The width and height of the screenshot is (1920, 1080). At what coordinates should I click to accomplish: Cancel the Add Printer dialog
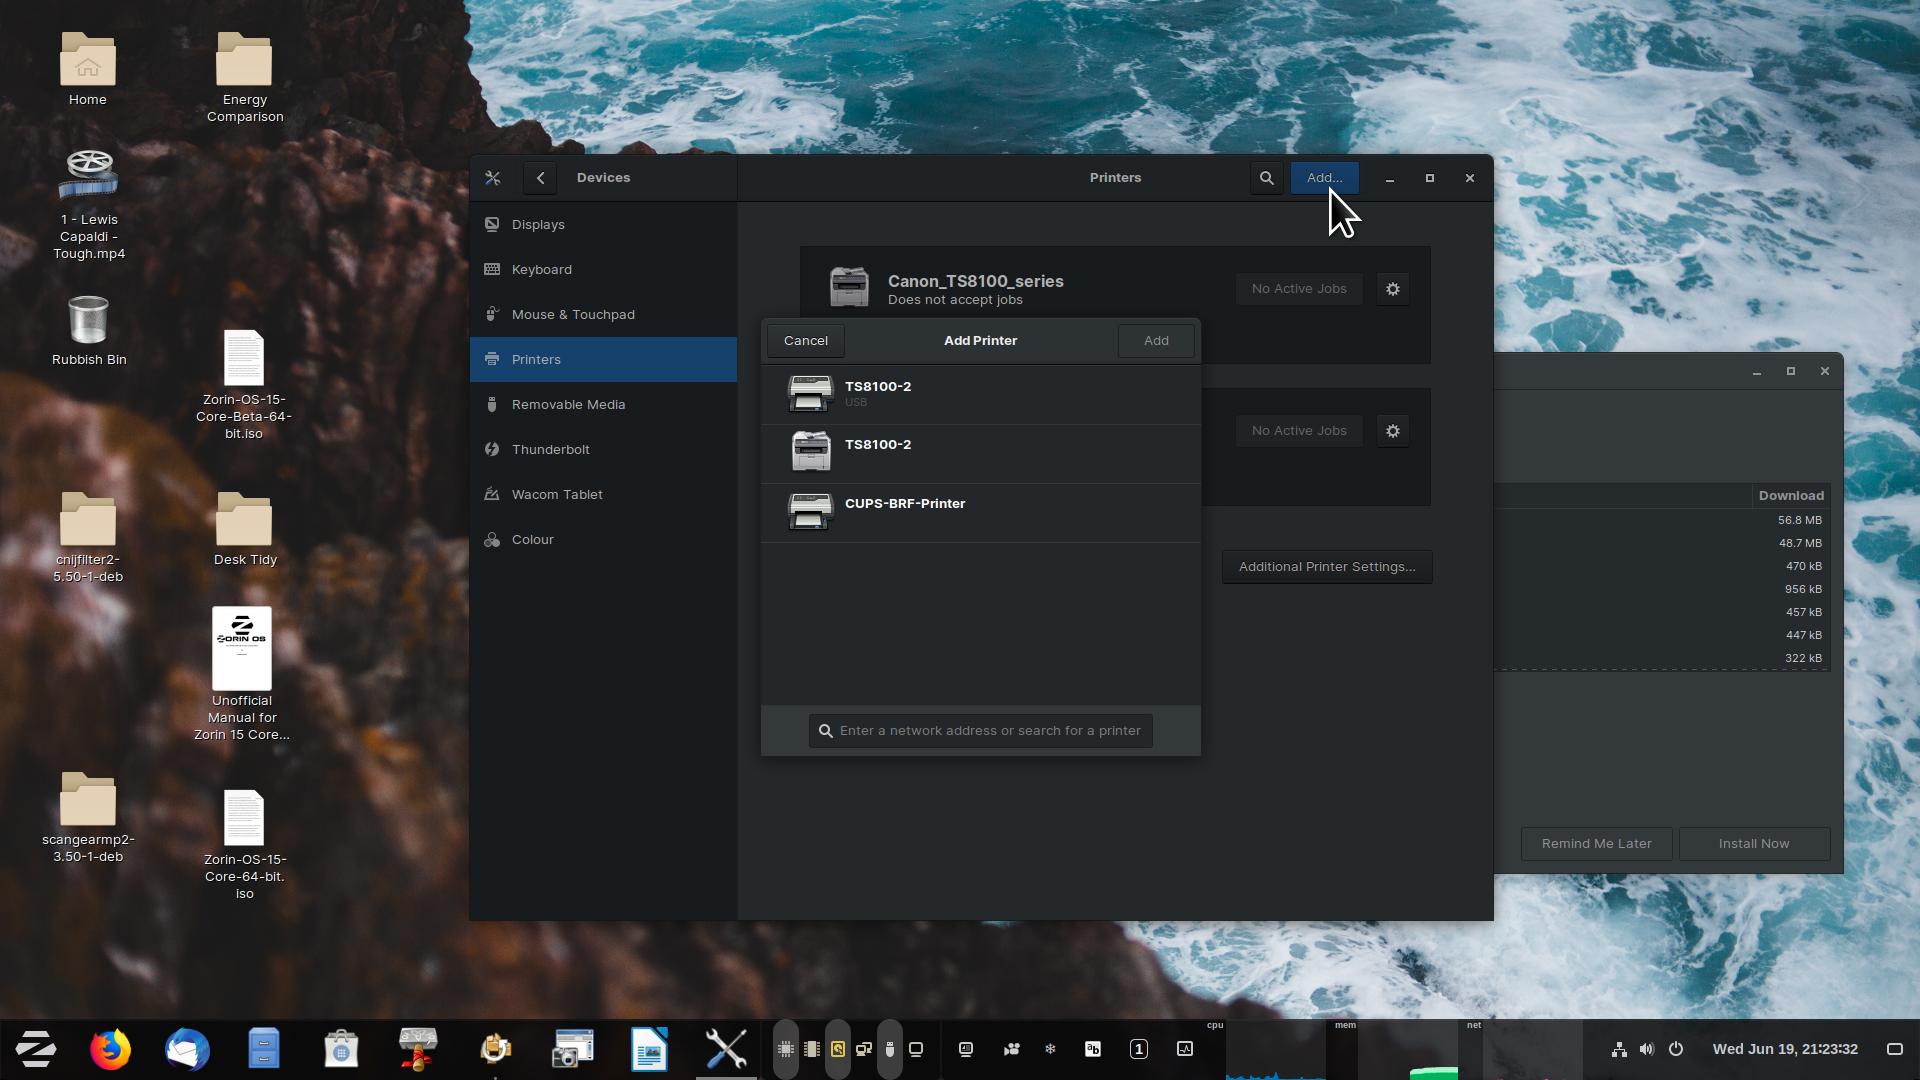(x=805, y=341)
